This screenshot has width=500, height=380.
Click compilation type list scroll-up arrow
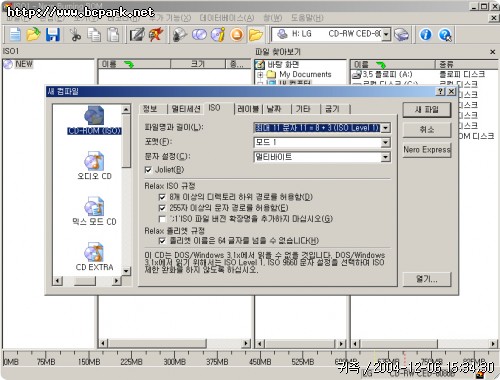tap(126, 109)
